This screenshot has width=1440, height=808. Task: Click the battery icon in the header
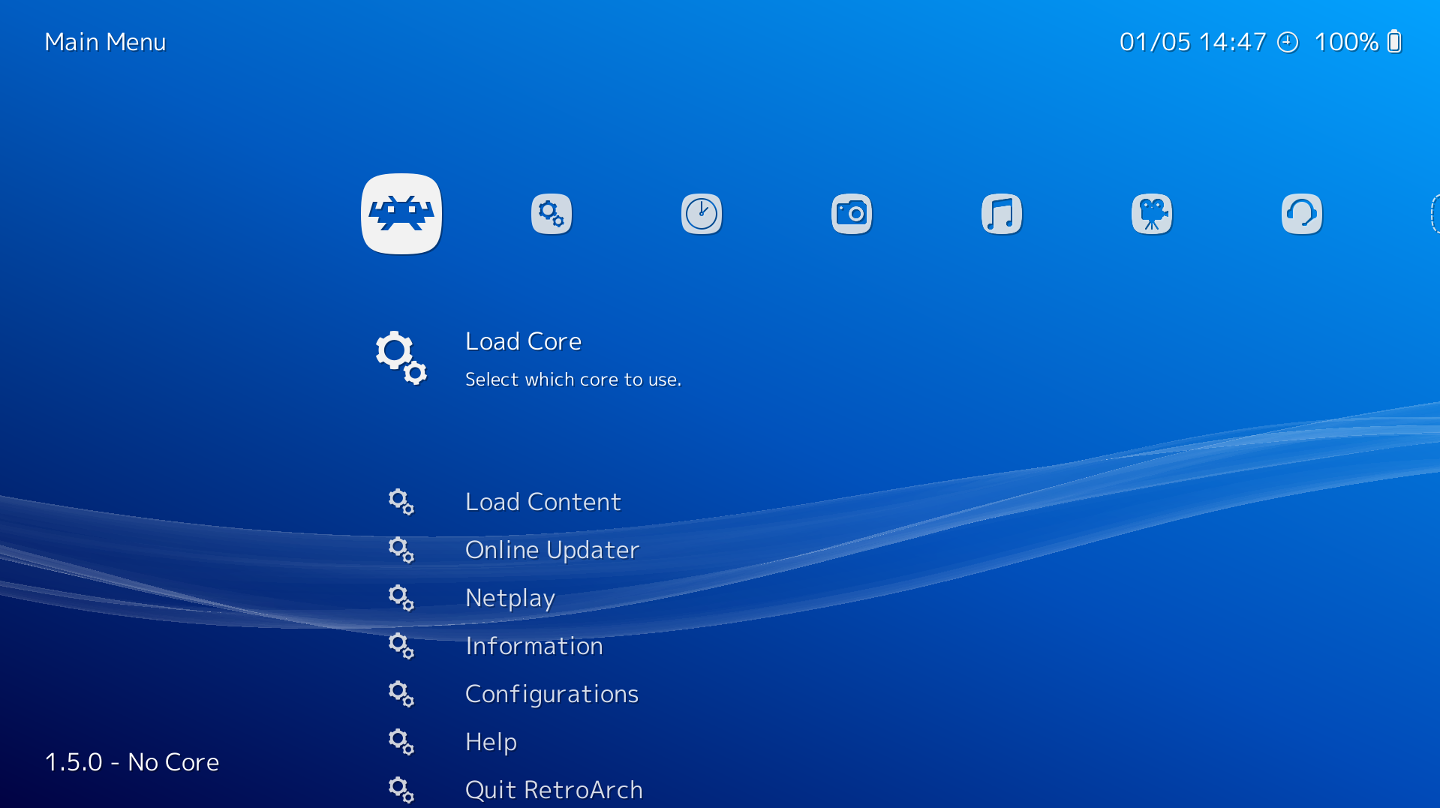(x=1395, y=42)
